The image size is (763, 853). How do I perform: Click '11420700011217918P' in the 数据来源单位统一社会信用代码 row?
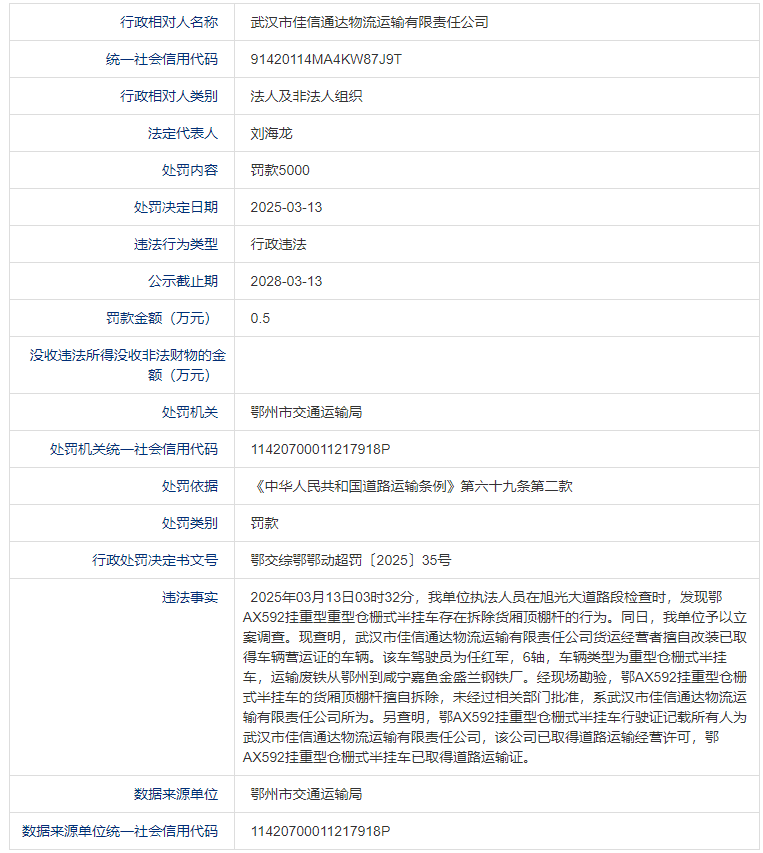click(x=320, y=831)
